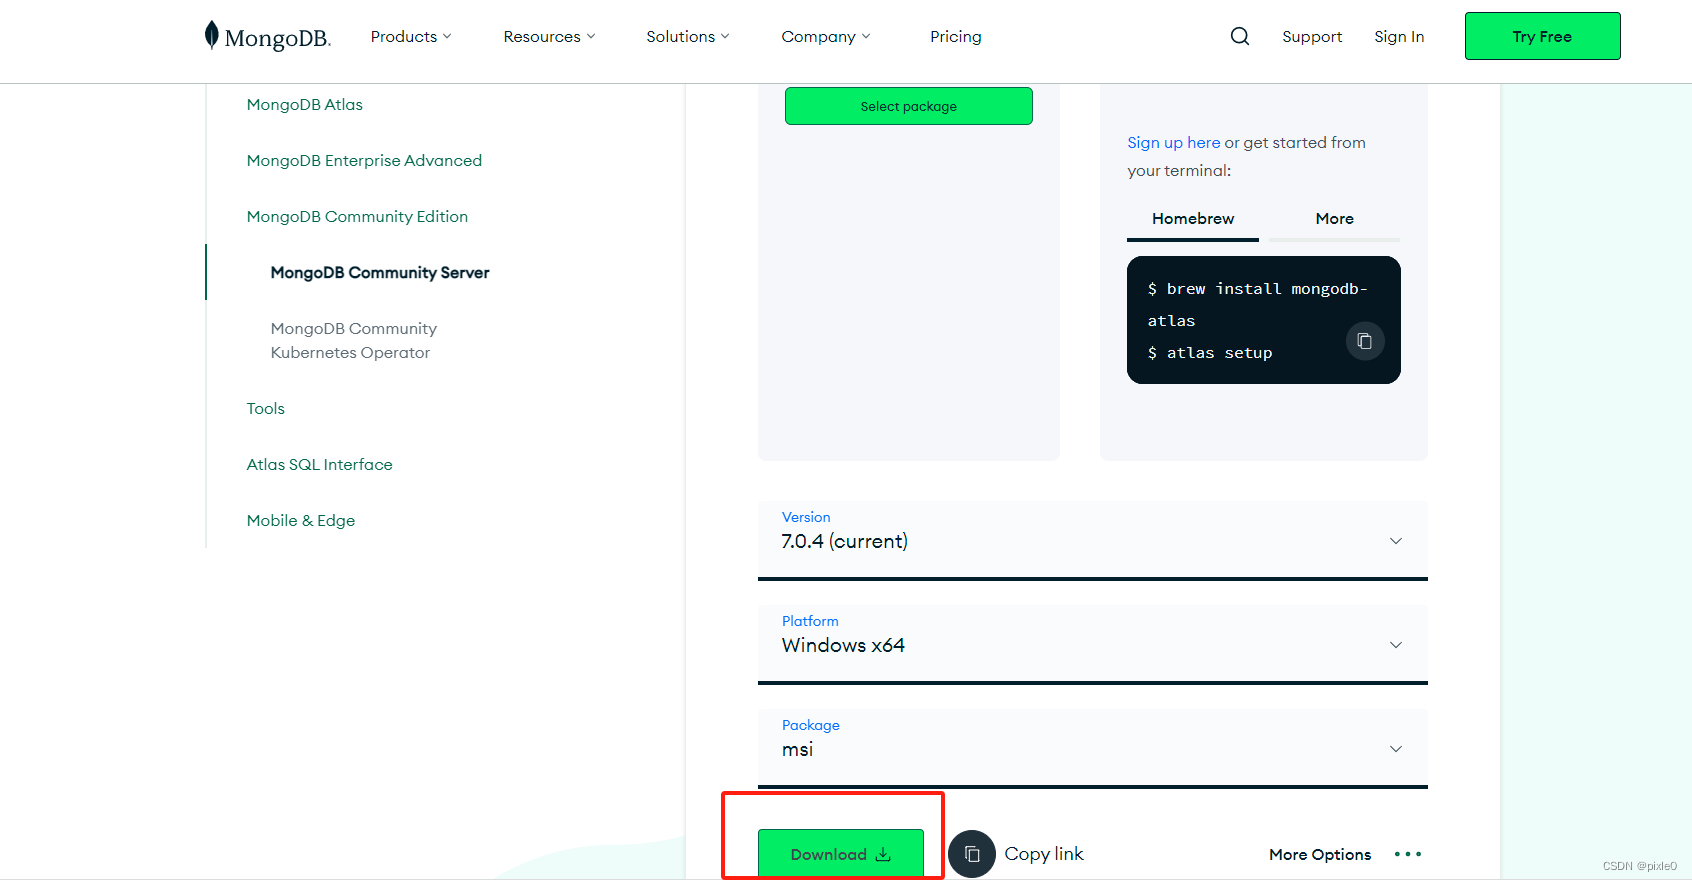Open the search magnifier icon
1692x881 pixels.
[x=1240, y=36]
